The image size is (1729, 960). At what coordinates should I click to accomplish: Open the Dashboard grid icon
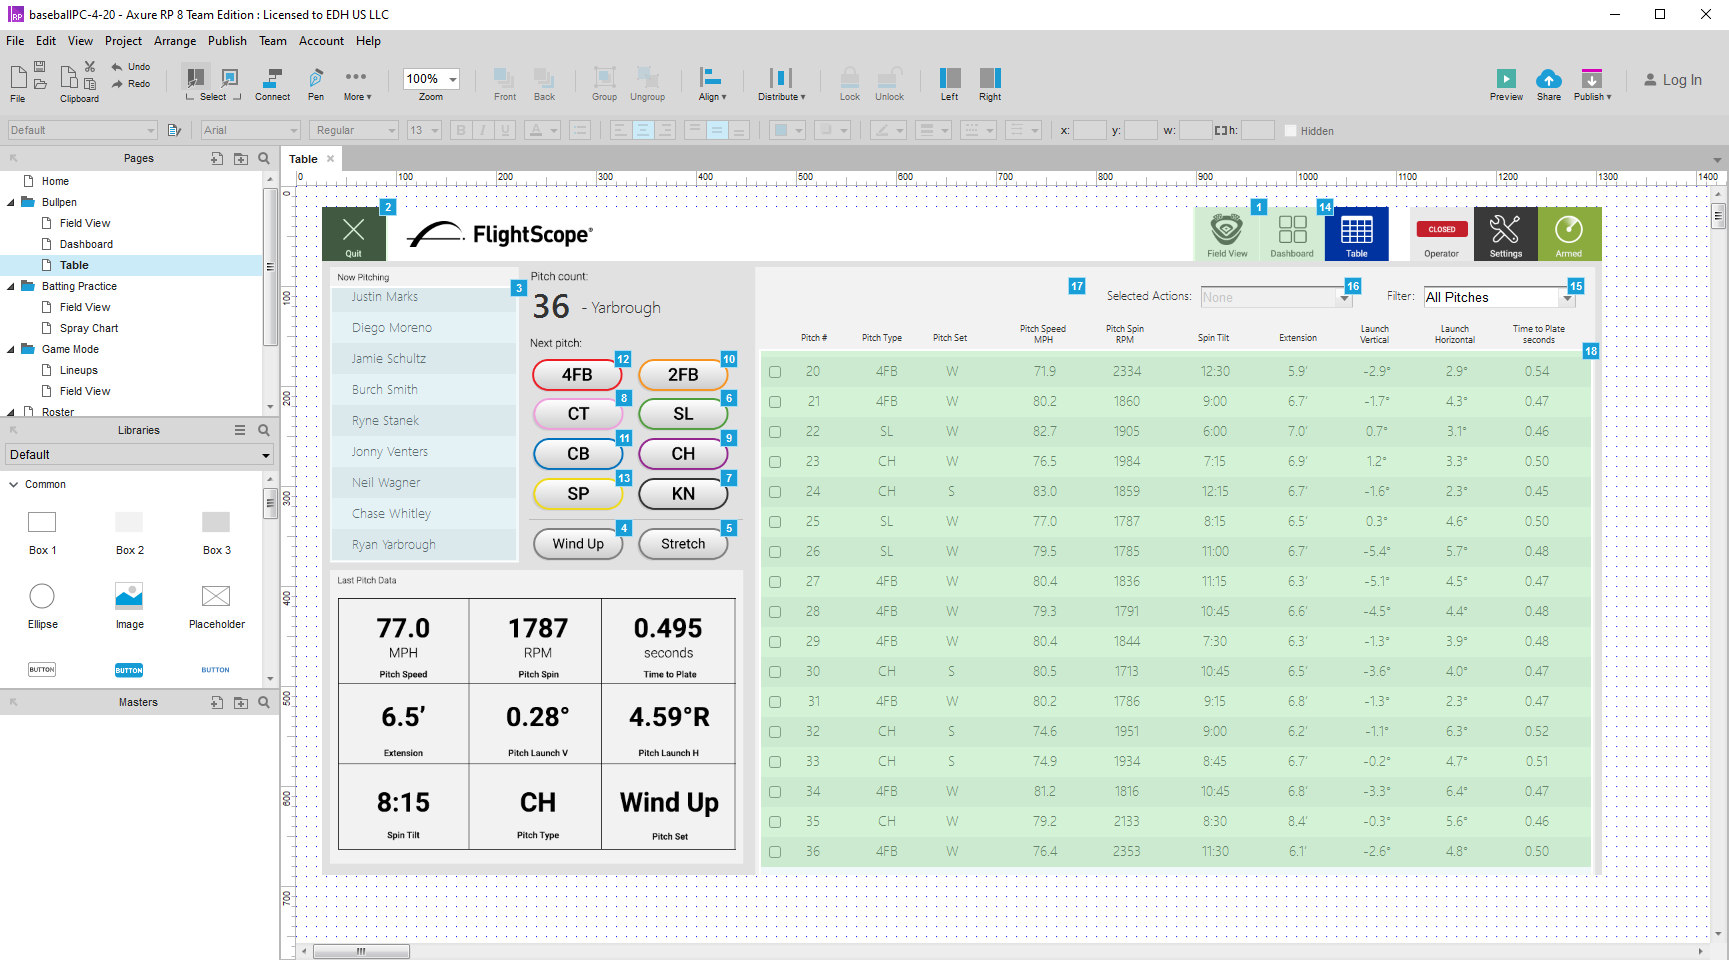coord(1292,230)
